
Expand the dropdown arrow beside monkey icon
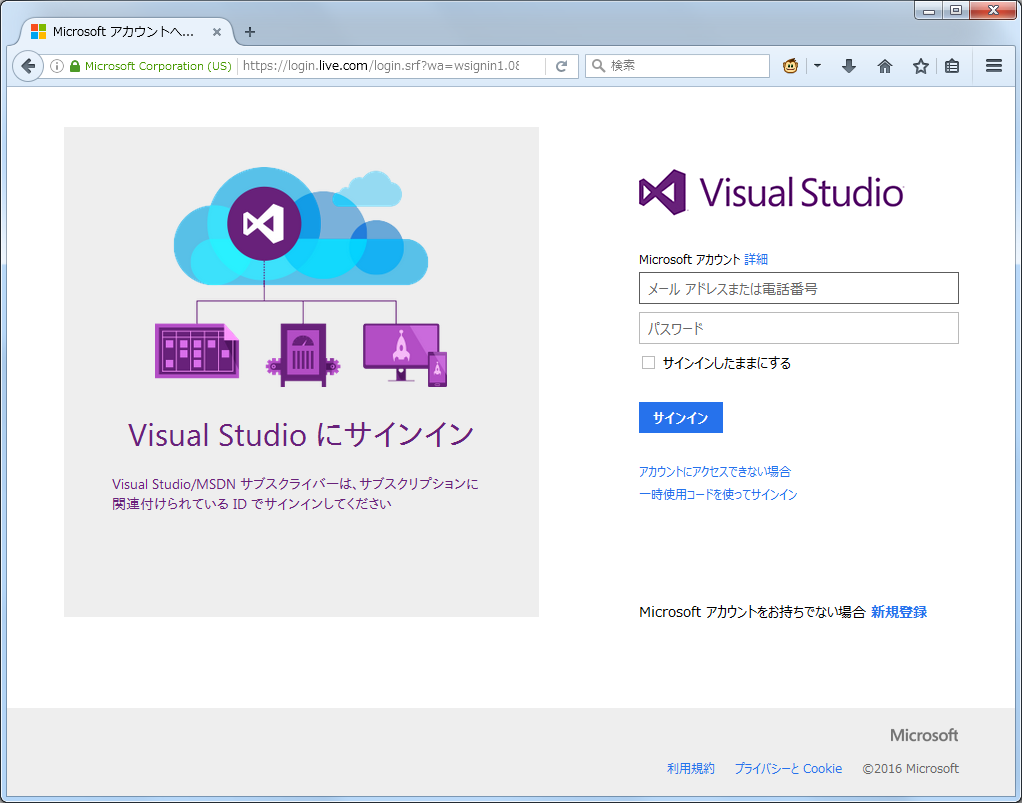[x=817, y=66]
